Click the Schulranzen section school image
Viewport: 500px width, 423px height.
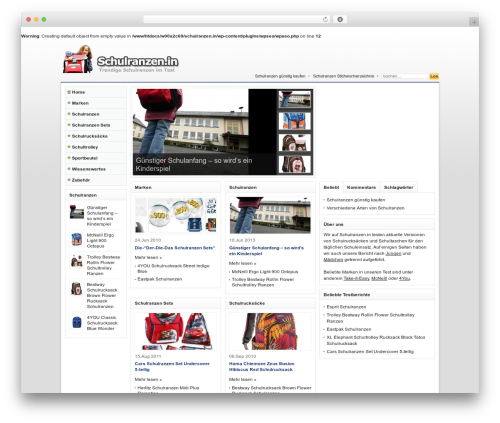pos(270,215)
